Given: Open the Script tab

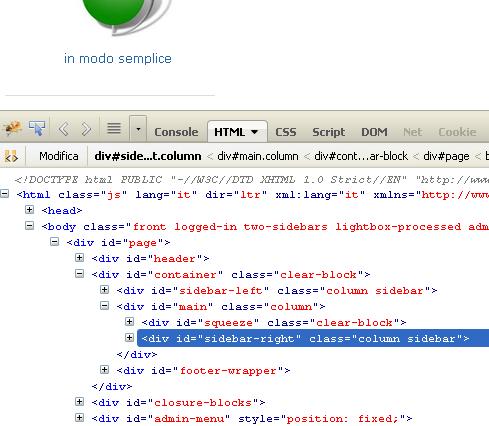Looking at the screenshot, I should point(328,132).
